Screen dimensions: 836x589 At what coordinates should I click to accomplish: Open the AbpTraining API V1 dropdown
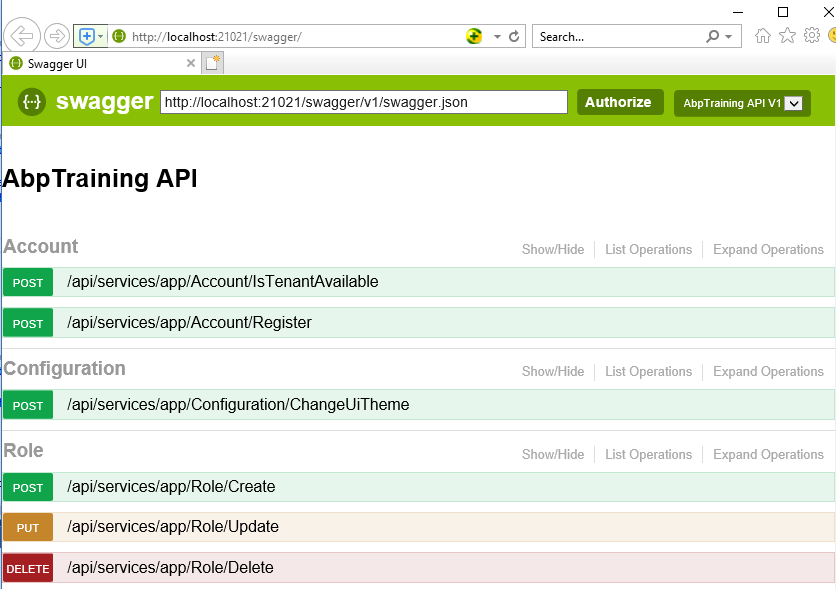tap(742, 103)
